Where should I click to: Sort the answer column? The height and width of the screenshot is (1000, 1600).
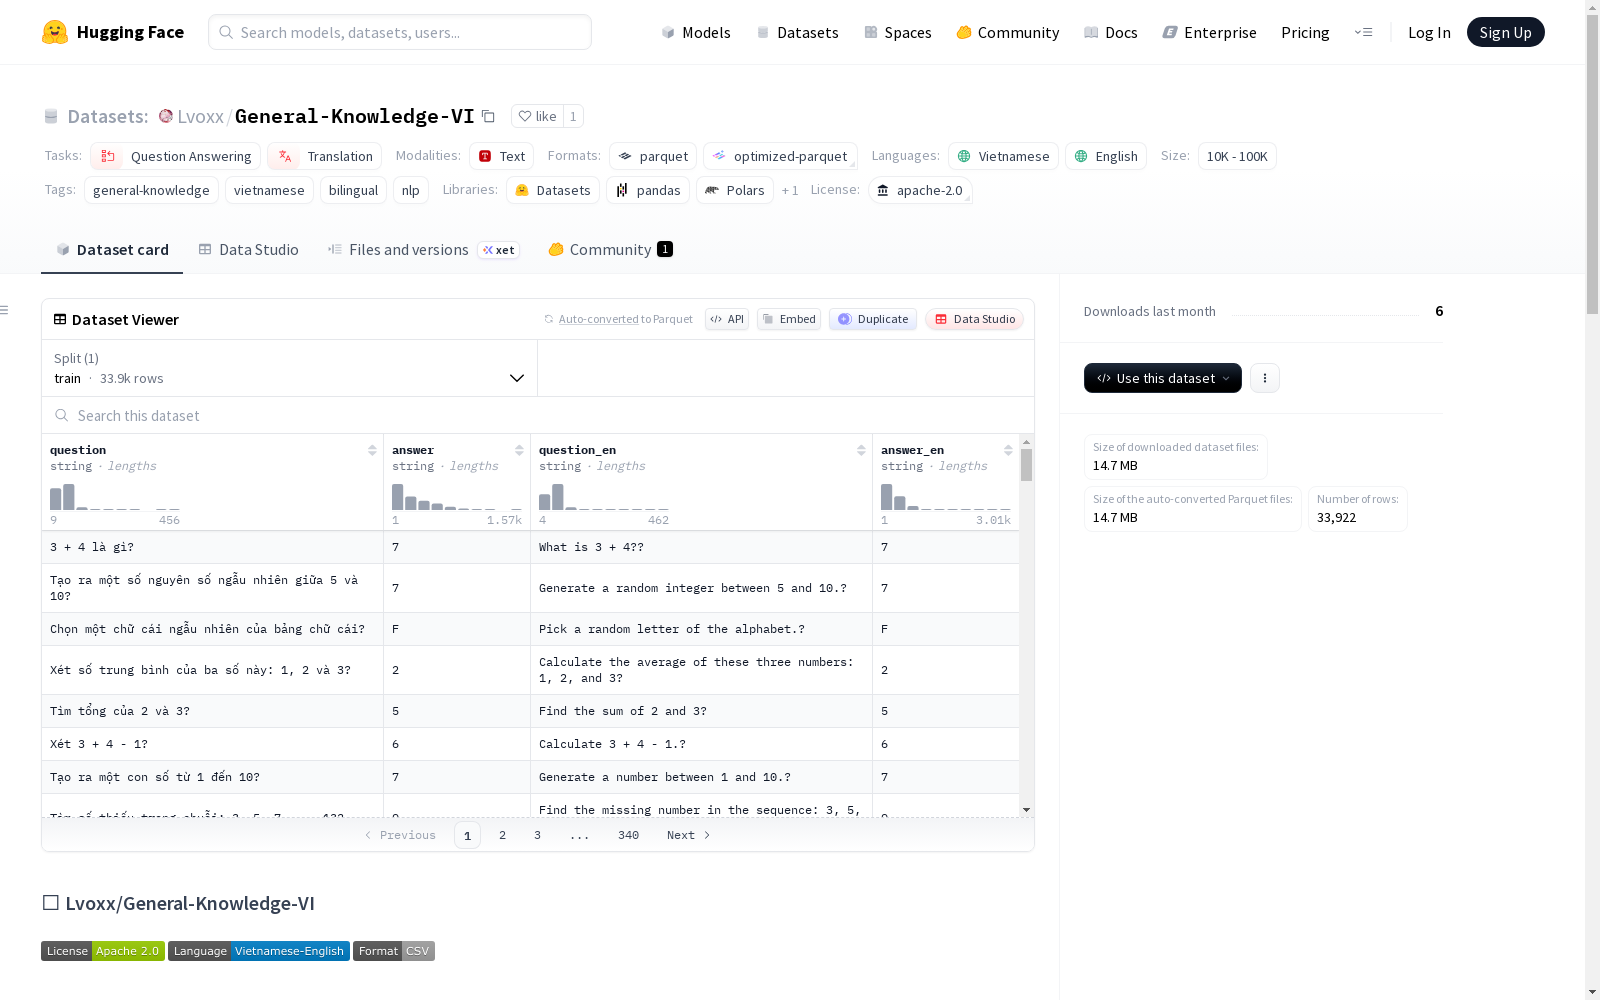519,450
